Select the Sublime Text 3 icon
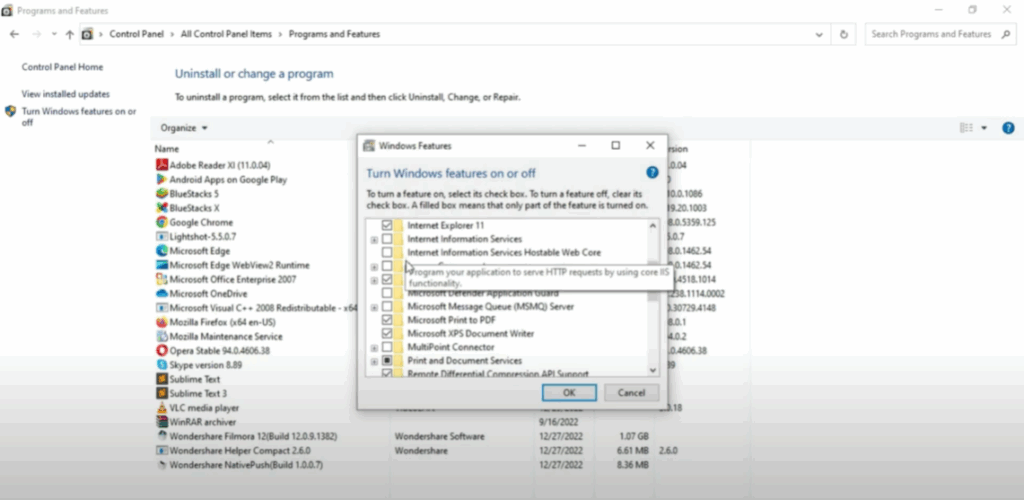The width and height of the screenshot is (1024, 500). click(x=161, y=394)
